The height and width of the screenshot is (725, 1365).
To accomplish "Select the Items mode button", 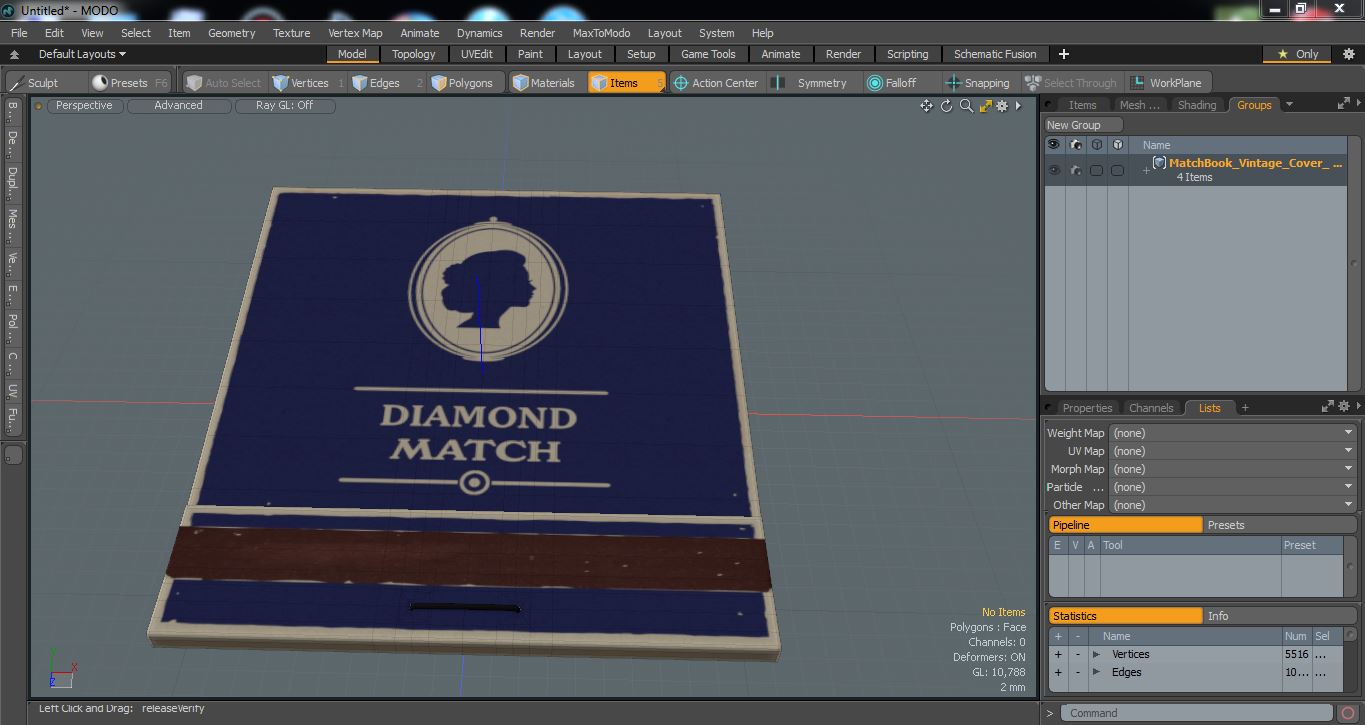I will pos(626,83).
